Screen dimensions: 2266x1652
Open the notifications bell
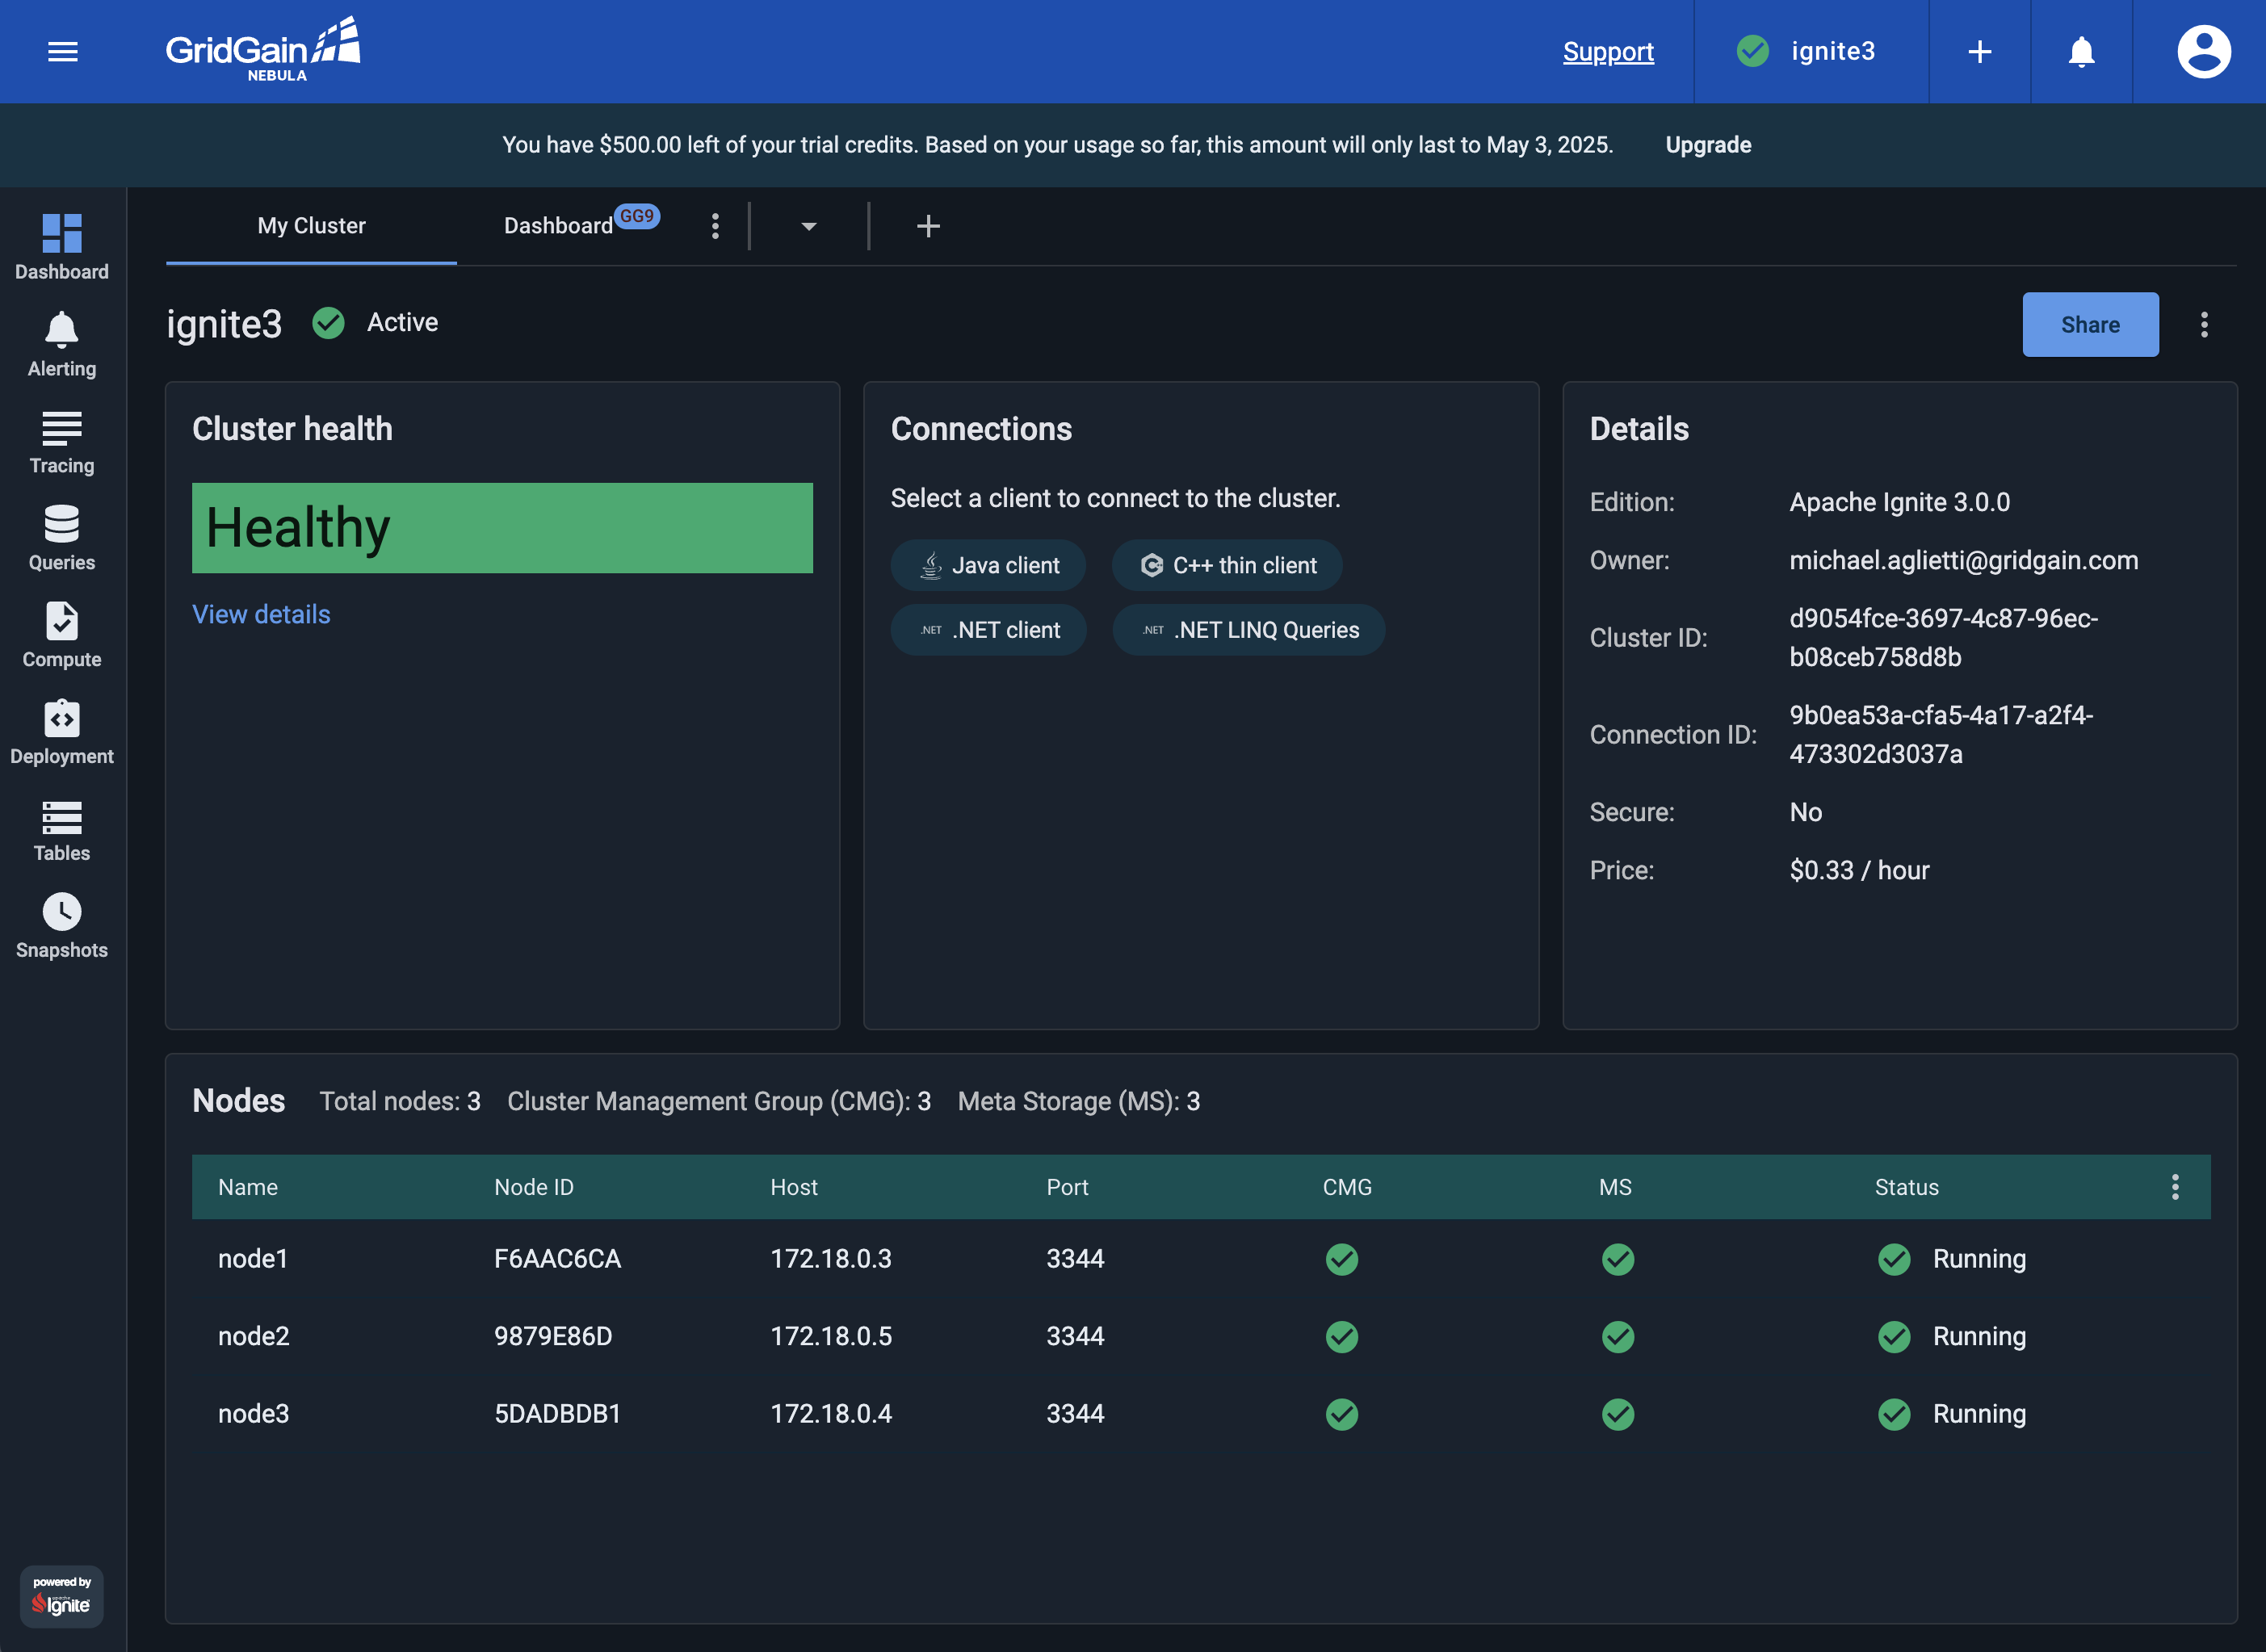[x=2080, y=51]
